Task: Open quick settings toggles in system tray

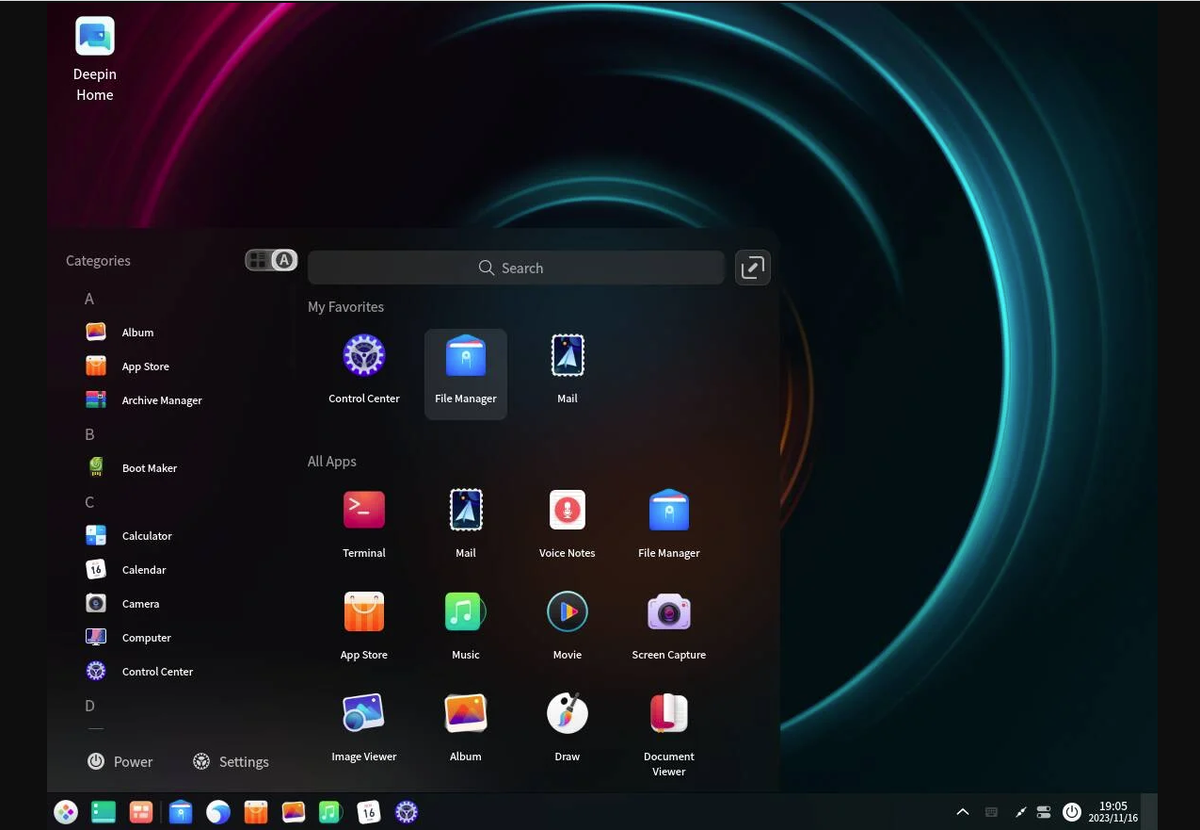Action: click(1044, 812)
